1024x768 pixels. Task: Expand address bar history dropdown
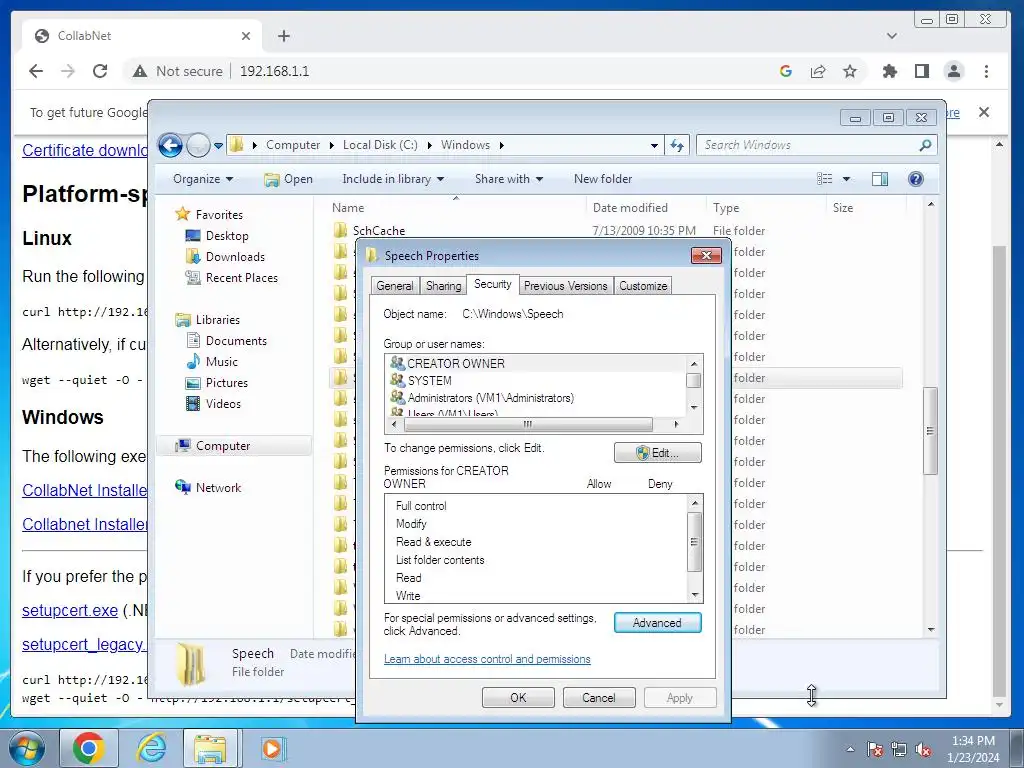click(654, 146)
